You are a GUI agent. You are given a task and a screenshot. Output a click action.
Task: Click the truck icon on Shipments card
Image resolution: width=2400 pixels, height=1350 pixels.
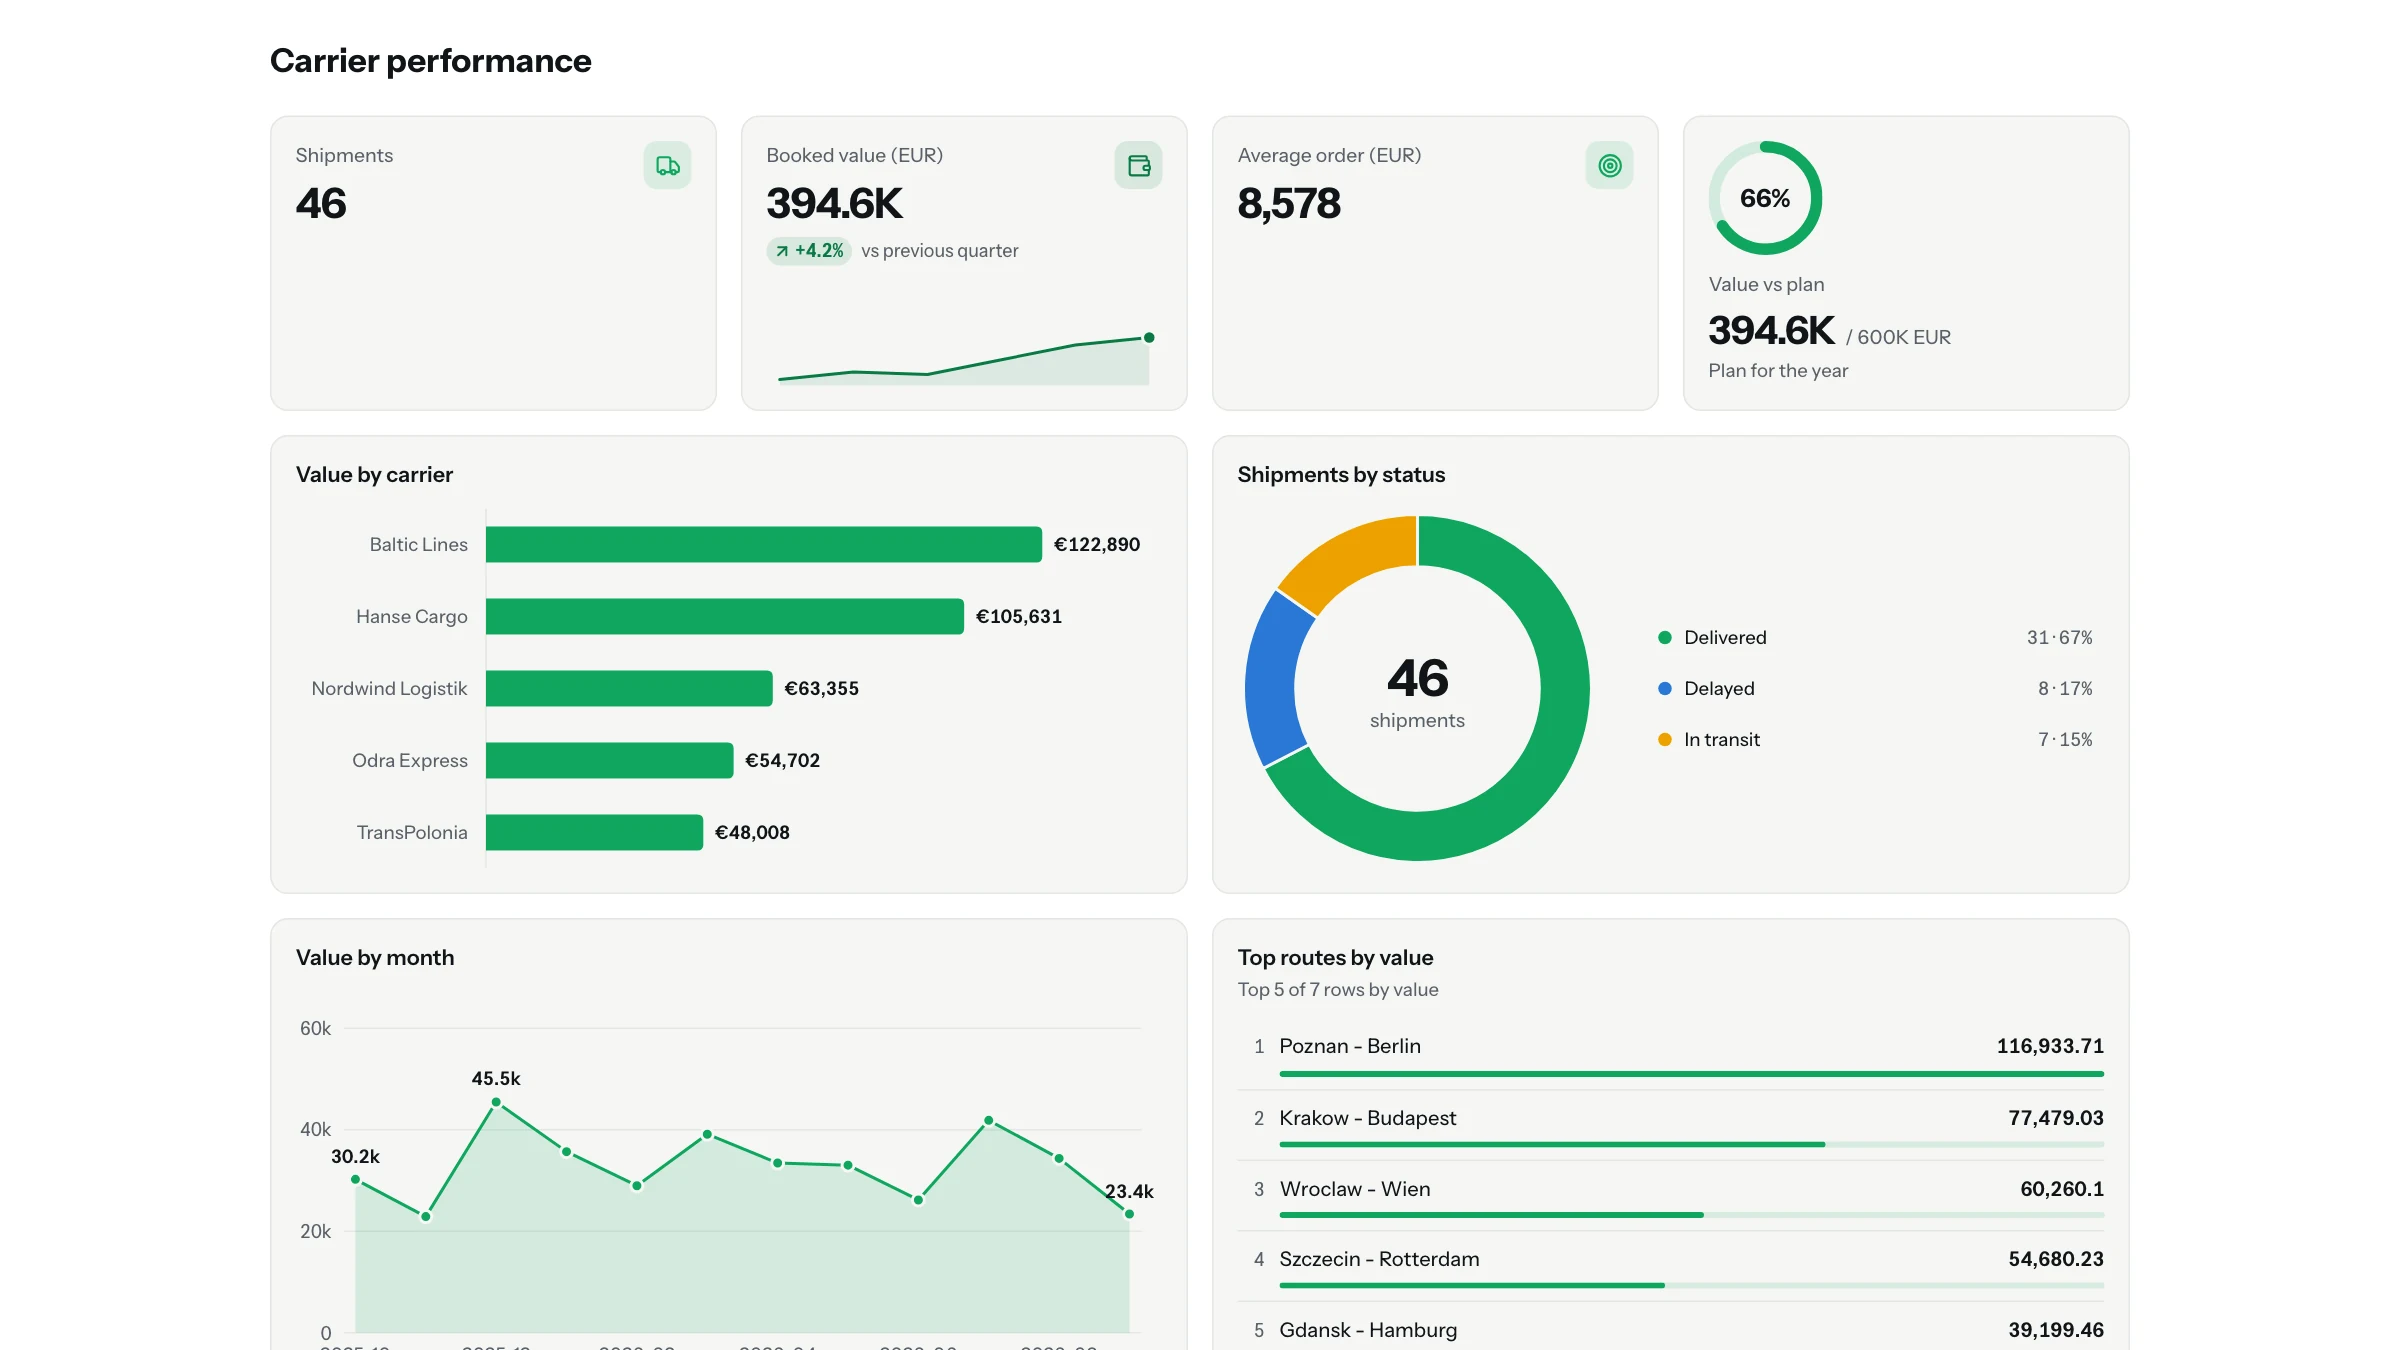coord(667,166)
